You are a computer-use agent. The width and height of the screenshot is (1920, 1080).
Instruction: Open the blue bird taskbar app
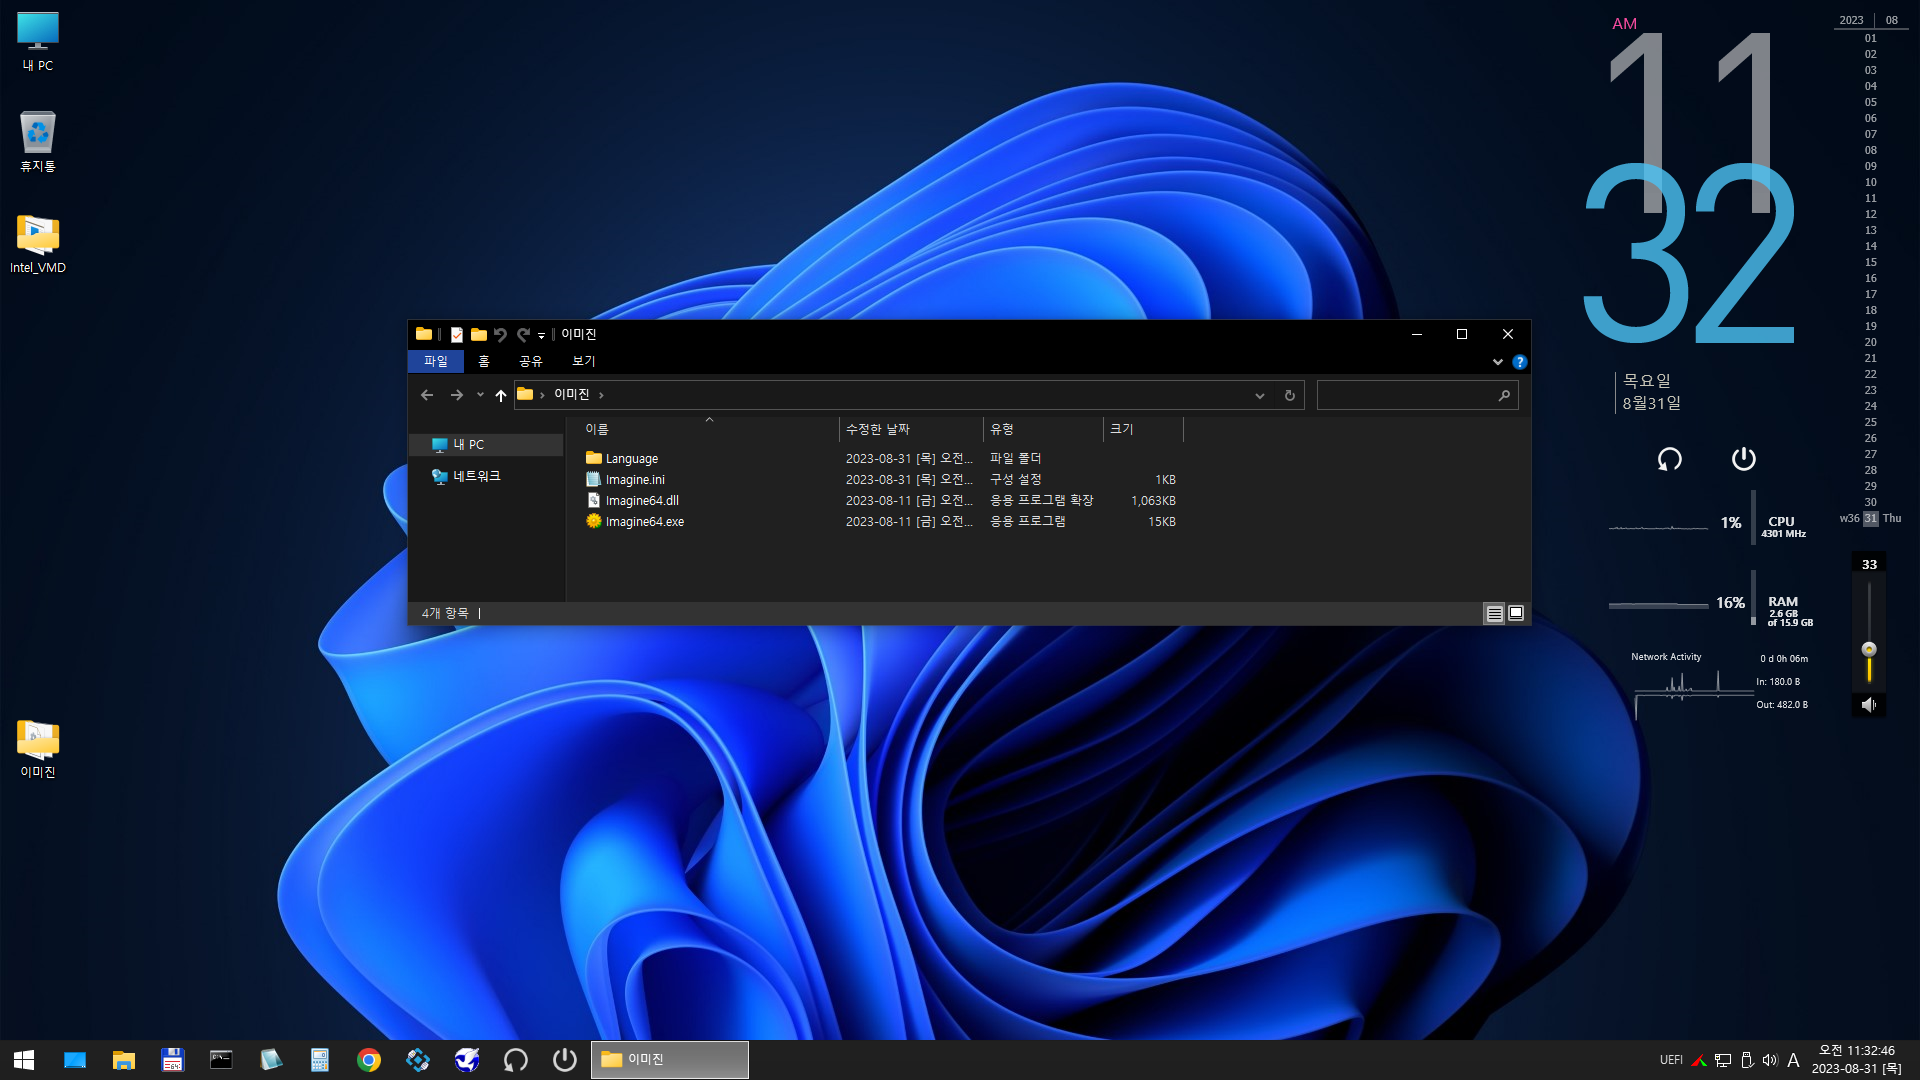467,1060
